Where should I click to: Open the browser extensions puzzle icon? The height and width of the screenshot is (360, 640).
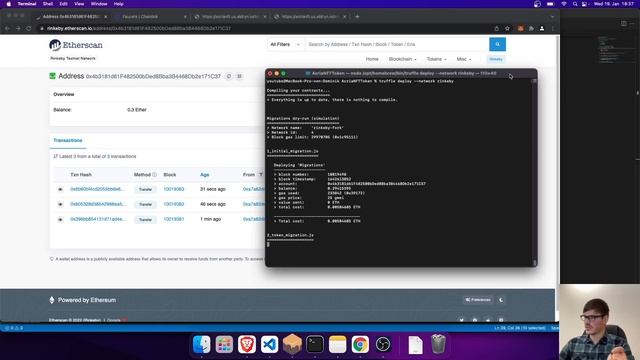(x=531, y=28)
